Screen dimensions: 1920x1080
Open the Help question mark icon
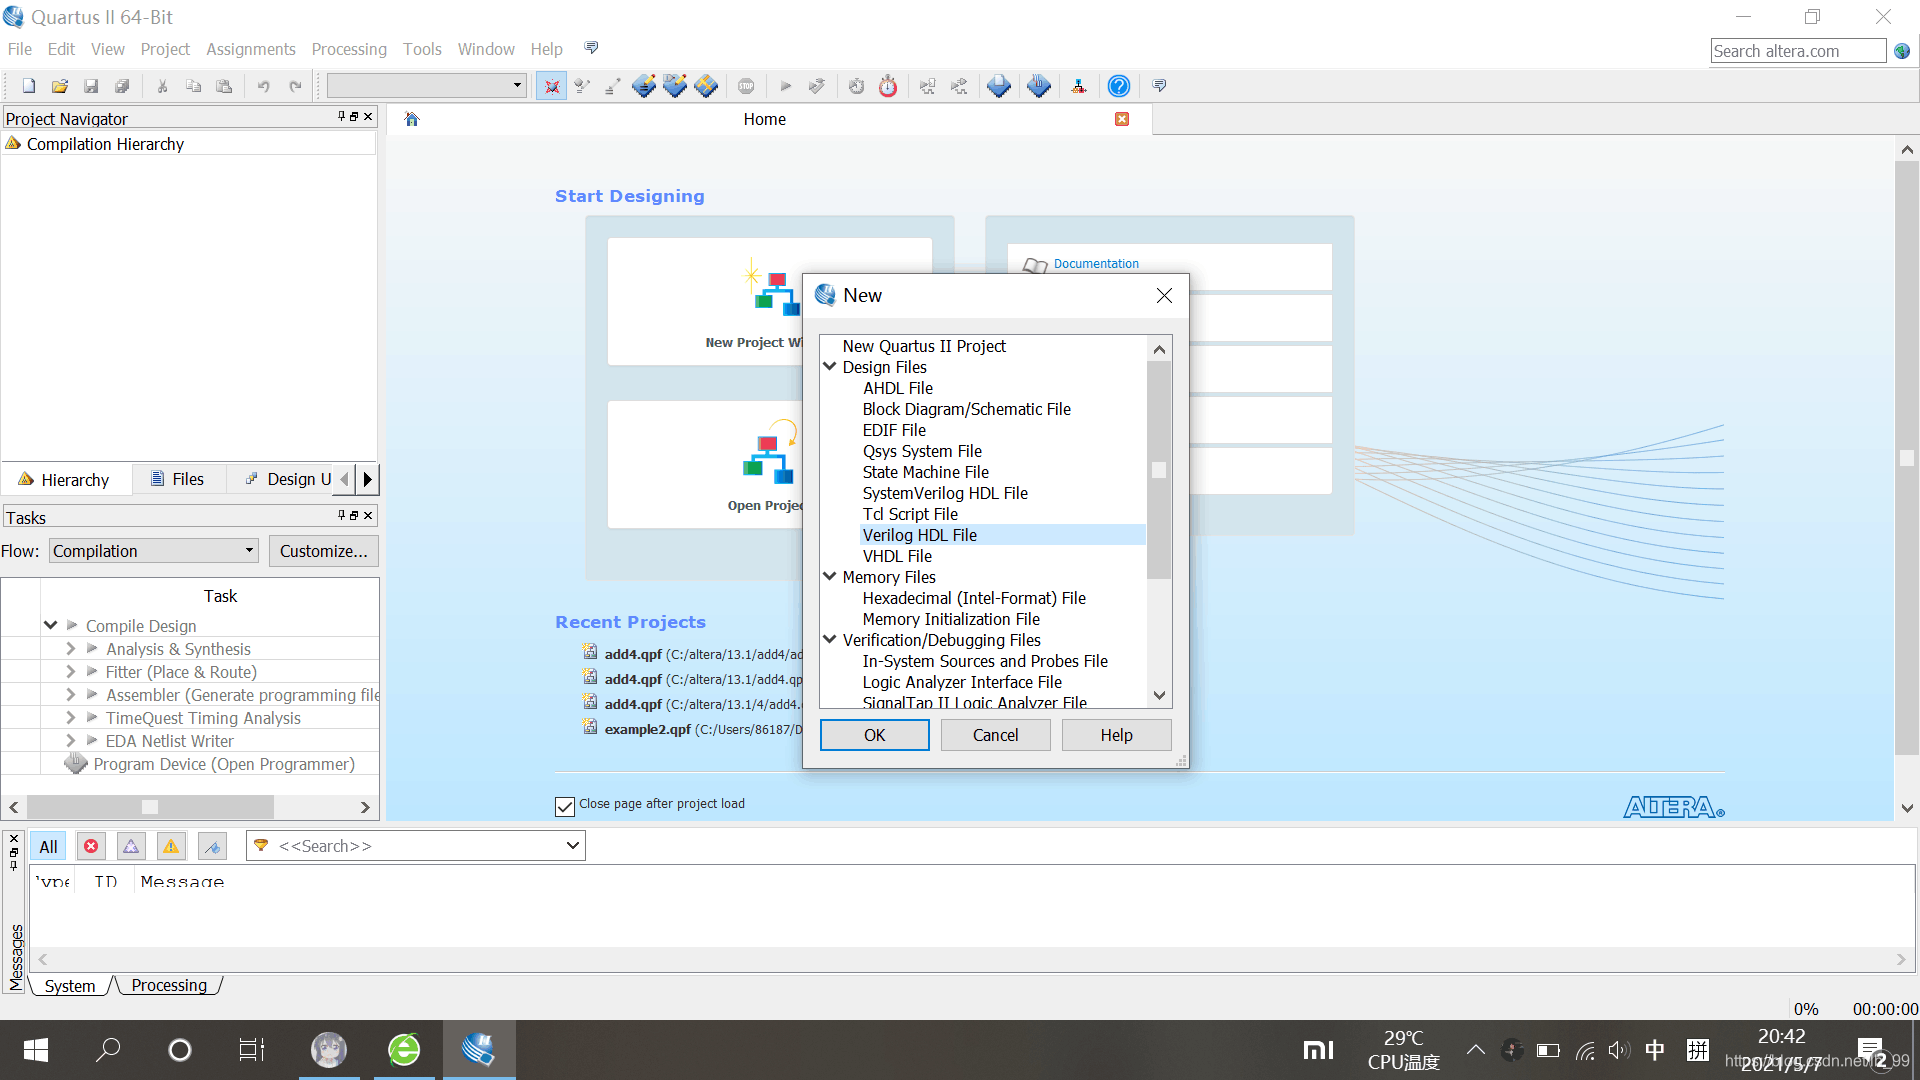(1118, 86)
